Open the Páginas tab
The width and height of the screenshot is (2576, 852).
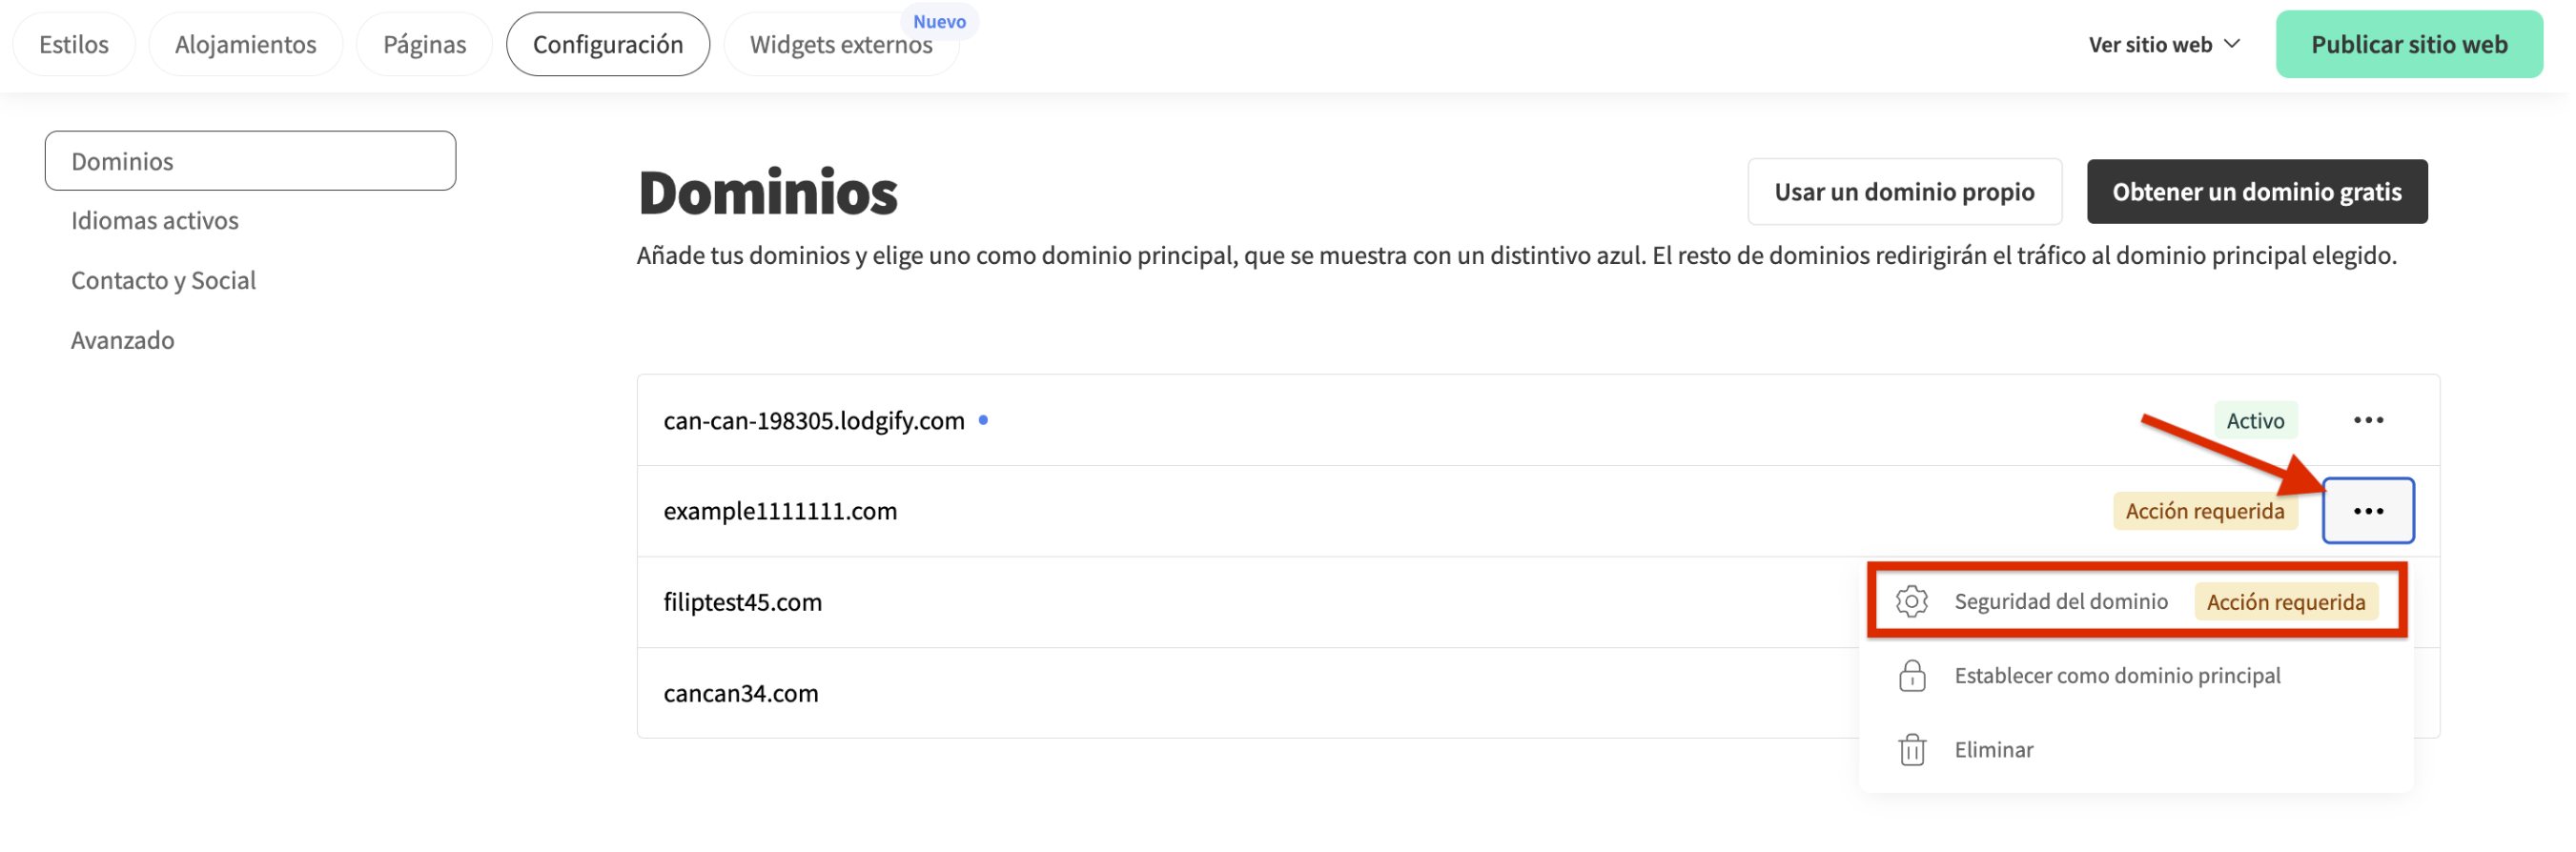coord(424,44)
